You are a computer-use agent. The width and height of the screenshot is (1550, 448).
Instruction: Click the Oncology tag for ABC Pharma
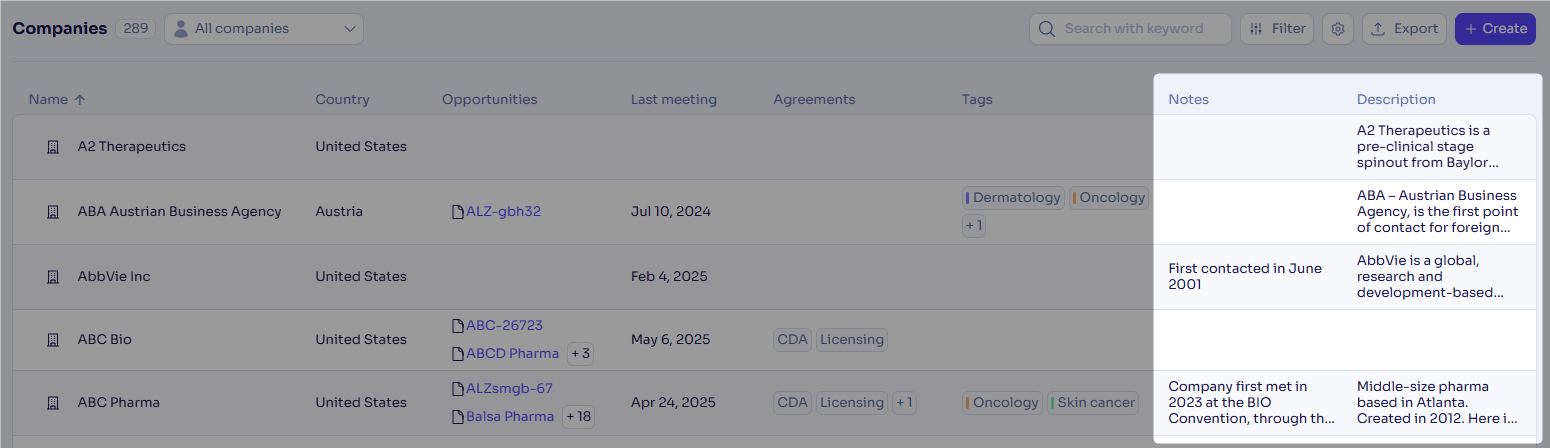click(x=1002, y=403)
